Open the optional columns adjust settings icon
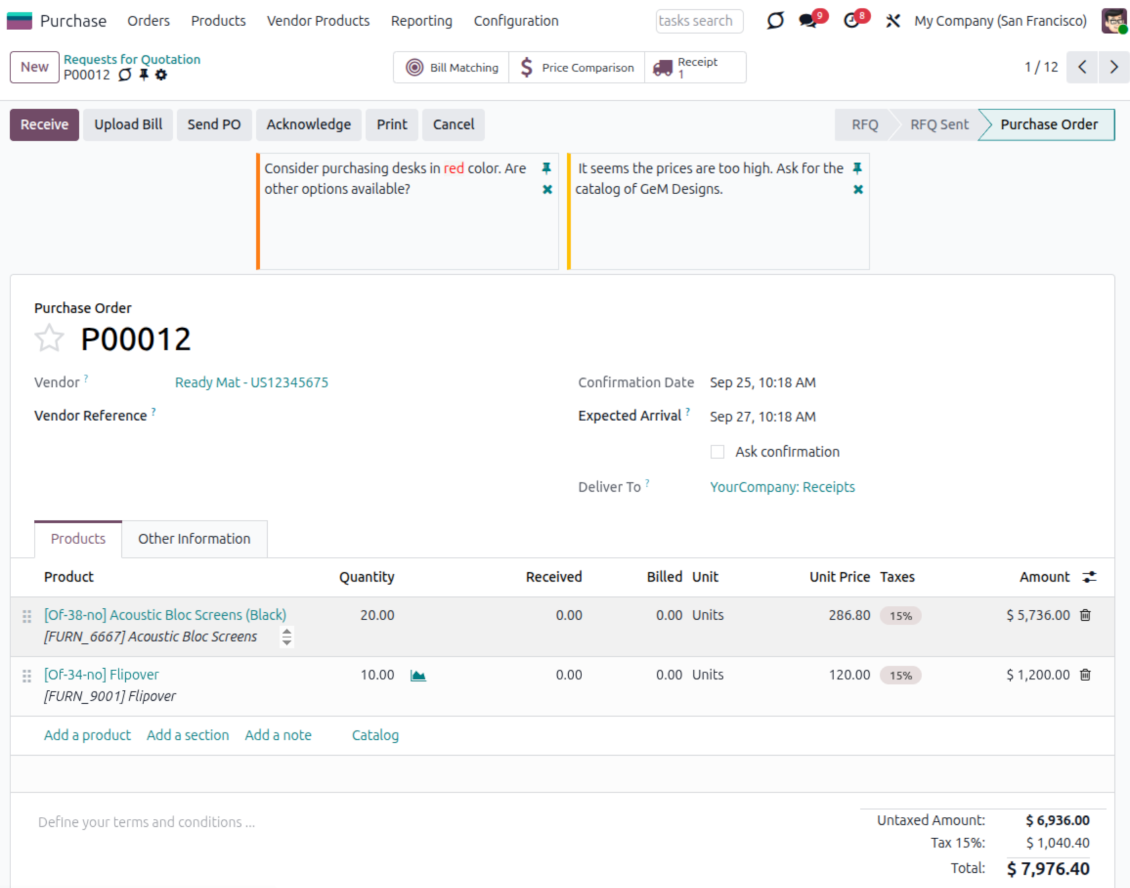This screenshot has height=888, width=1130. click(x=1089, y=577)
